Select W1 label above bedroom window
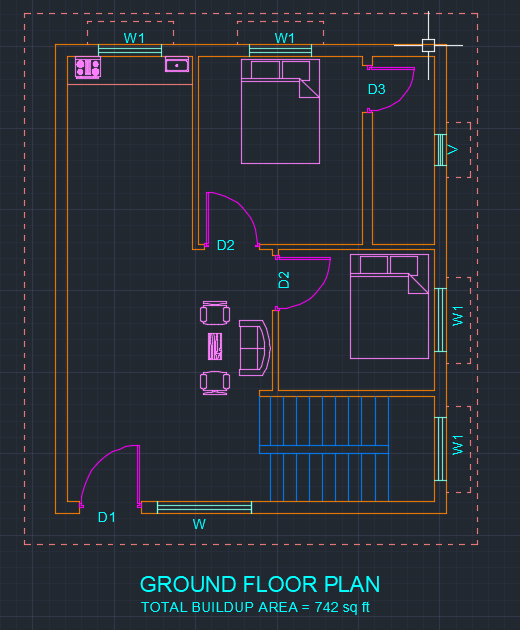This screenshot has height=630, width=520. click(x=285, y=38)
